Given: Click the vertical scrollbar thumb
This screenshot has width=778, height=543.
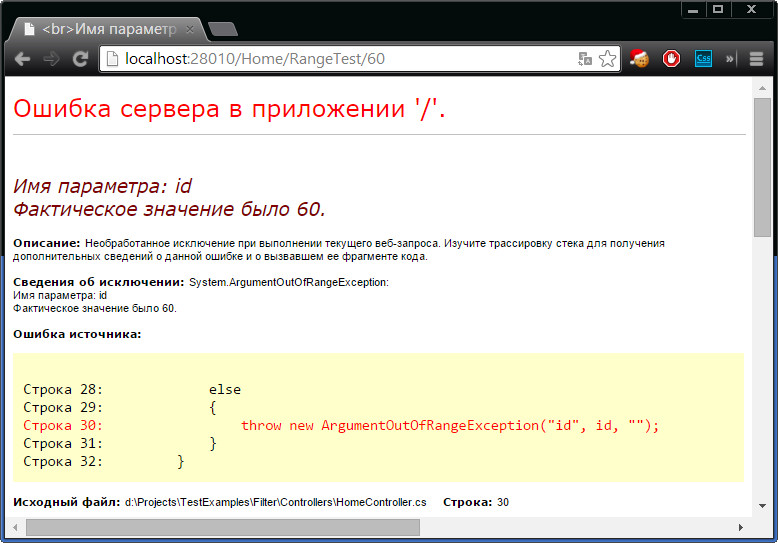Looking at the screenshot, I should tap(762, 167).
